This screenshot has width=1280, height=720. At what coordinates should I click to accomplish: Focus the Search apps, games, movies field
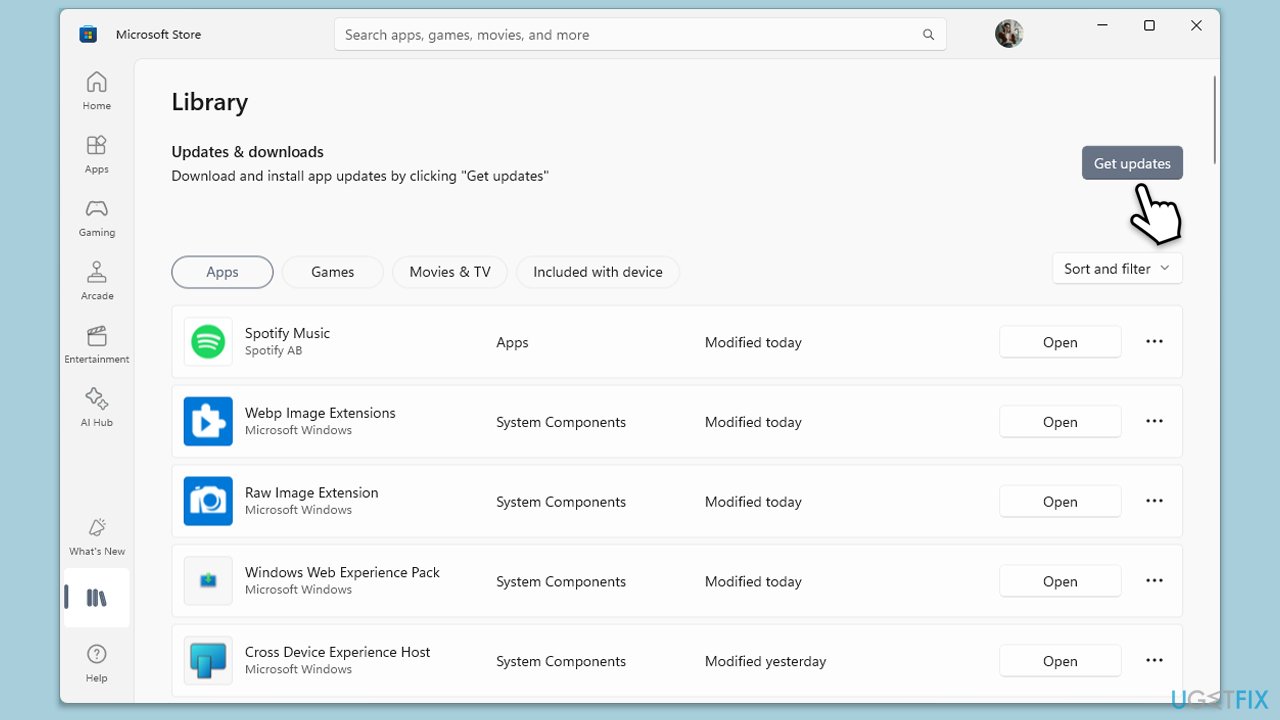pos(640,35)
